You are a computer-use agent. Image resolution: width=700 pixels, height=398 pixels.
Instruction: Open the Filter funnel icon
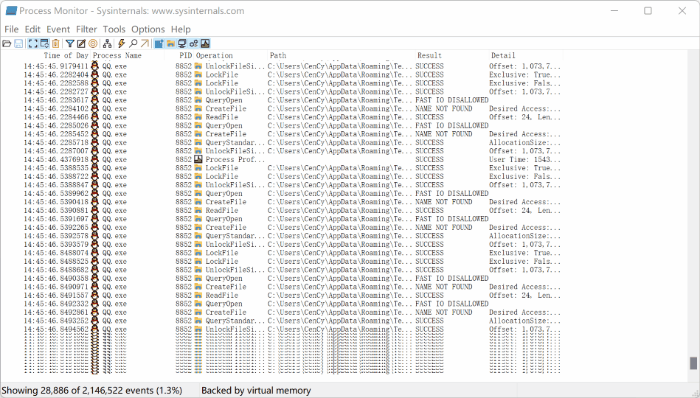click(70, 43)
